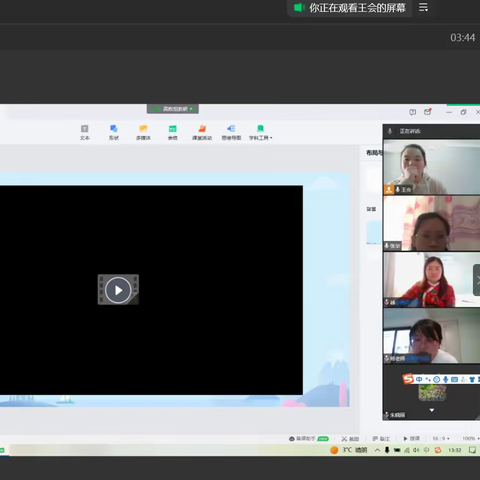This screenshot has width=480, height=480.
Task: Open the notification center icon
Action: [x=472, y=450]
